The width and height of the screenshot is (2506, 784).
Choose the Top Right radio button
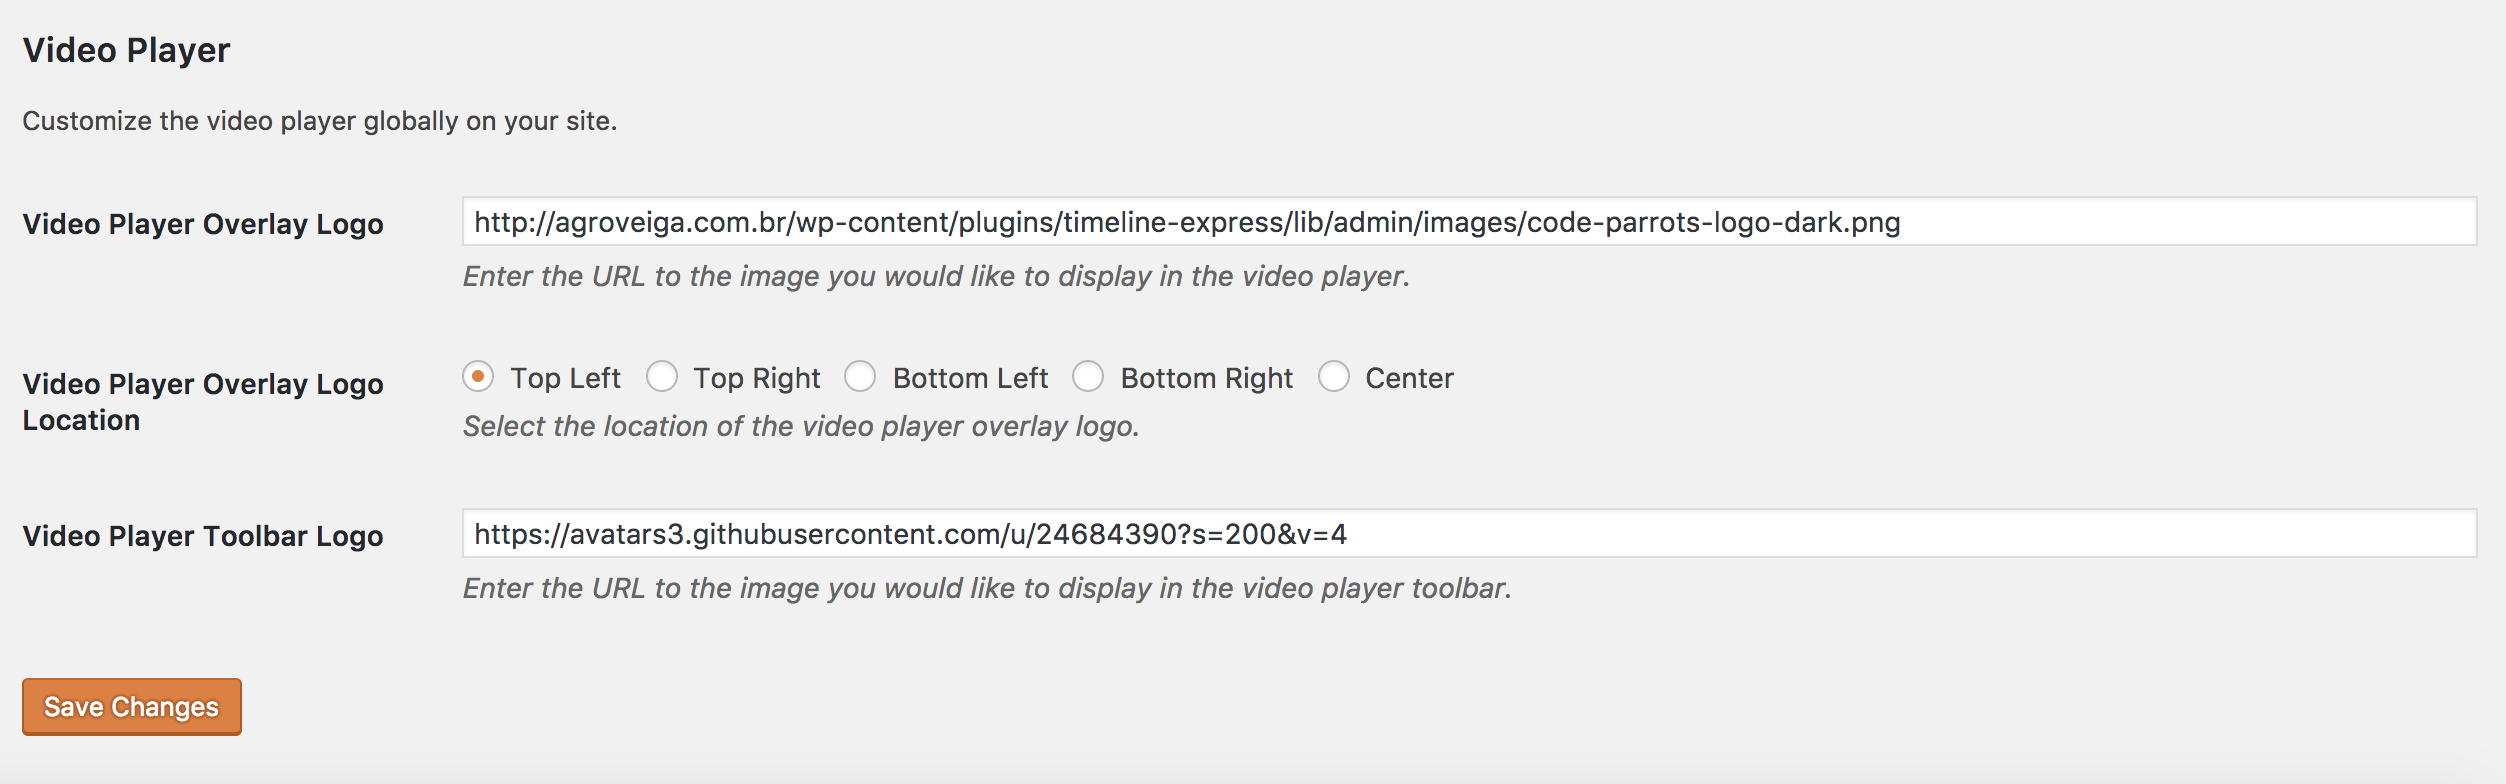pyautogui.click(x=662, y=377)
